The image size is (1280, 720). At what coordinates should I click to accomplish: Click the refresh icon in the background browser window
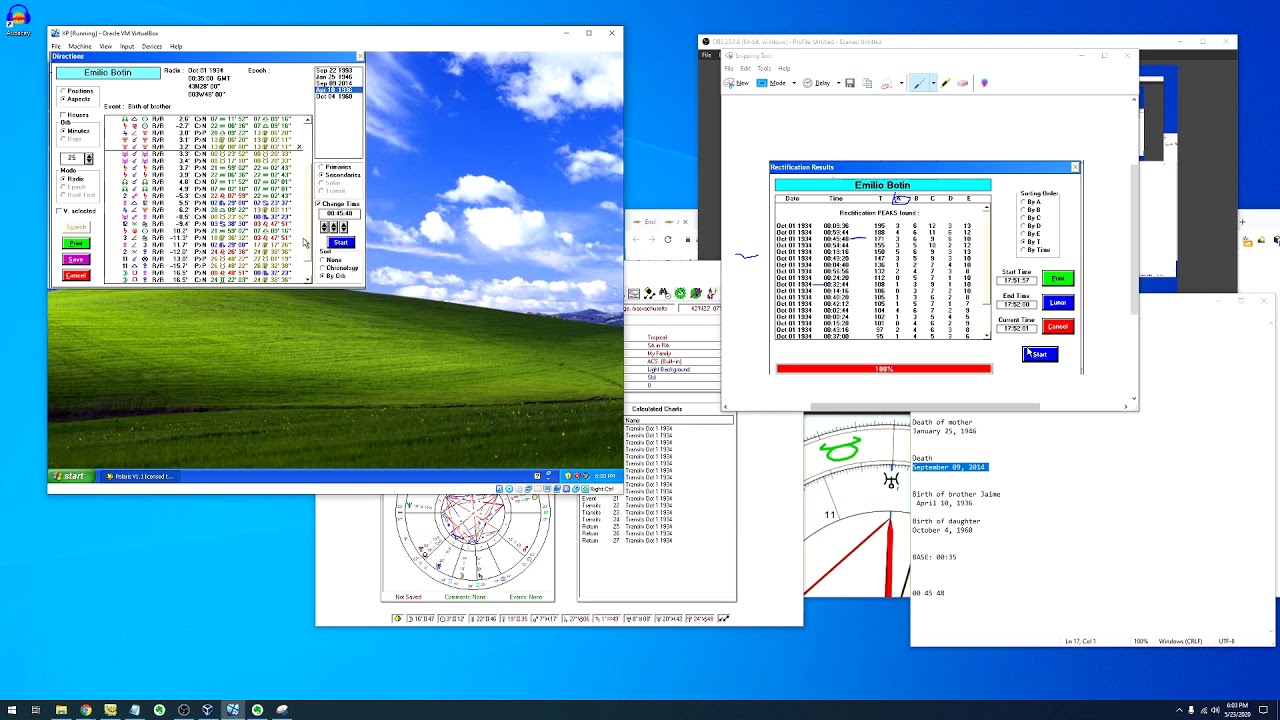(x=667, y=240)
